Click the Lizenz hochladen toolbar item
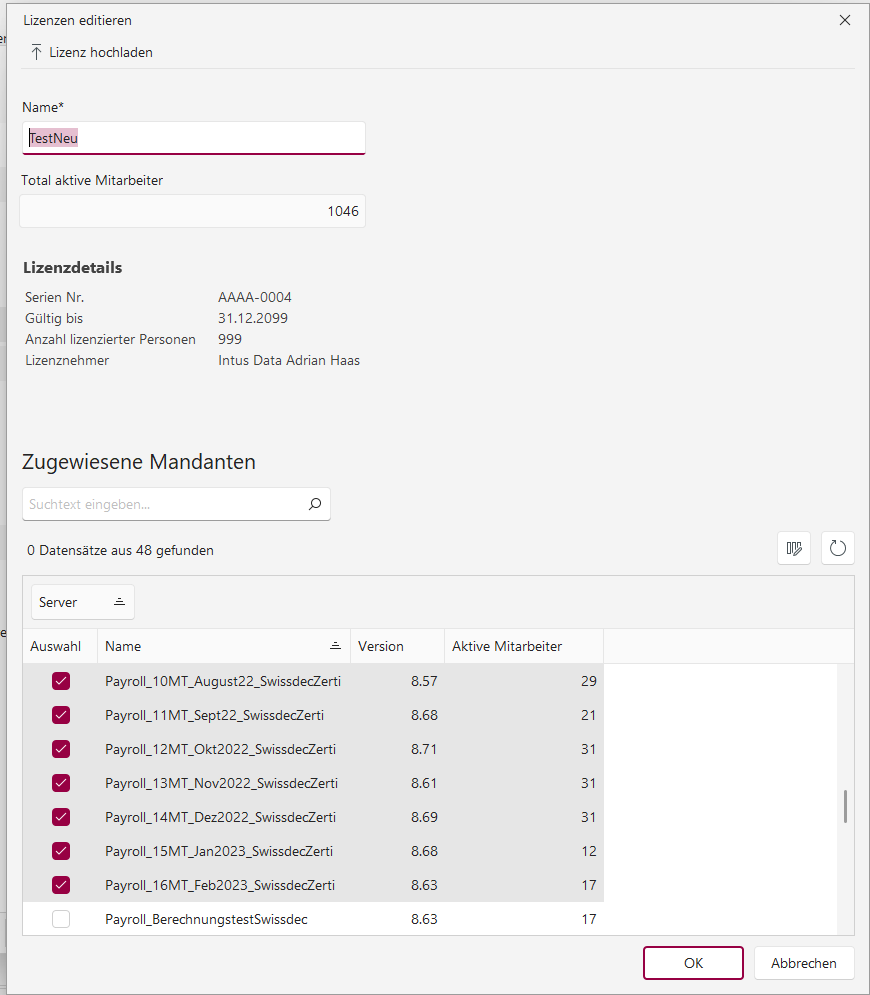Image resolution: width=870 pixels, height=995 pixels. [x=100, y=52]
